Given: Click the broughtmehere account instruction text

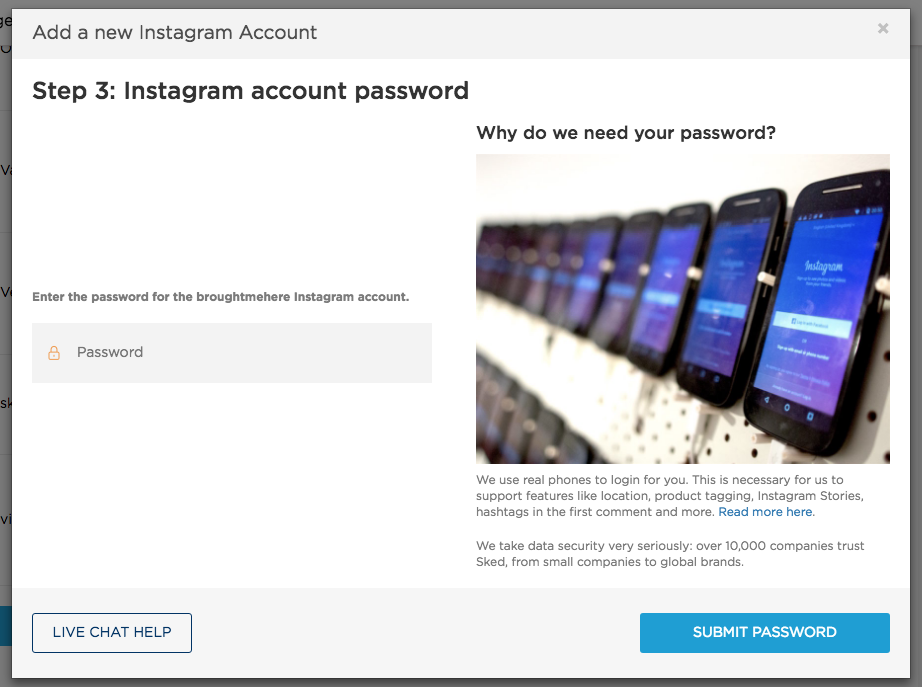Looking at the screenshot, I should tap(221, 297).
